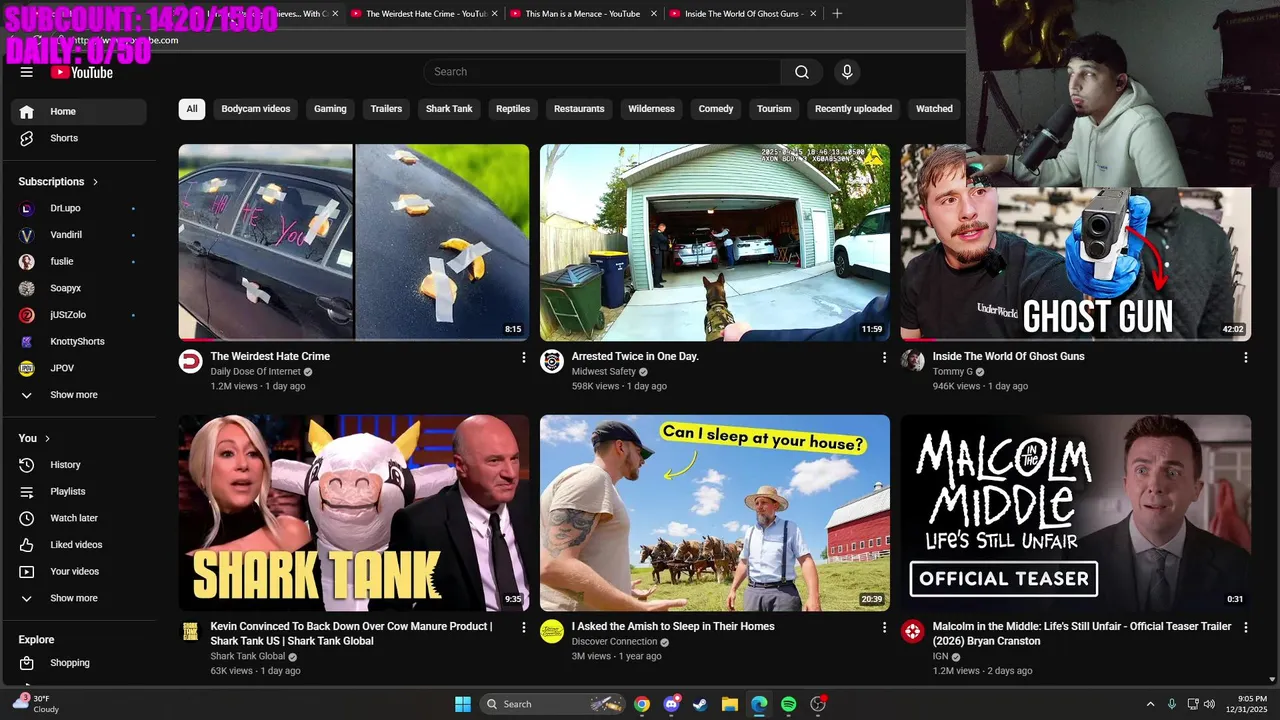Click the magnifying glass search button
1280x720 pixels.
(x=802, y=72)
